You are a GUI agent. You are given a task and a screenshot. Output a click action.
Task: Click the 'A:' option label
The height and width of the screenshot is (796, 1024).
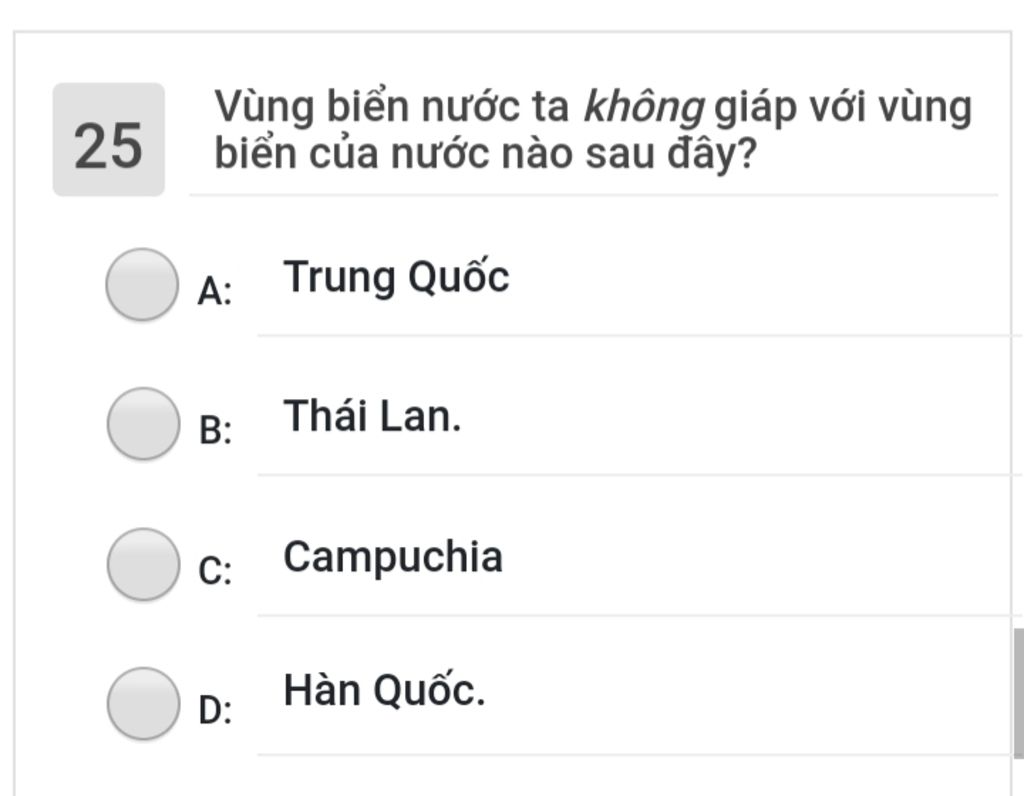point(215,291)
